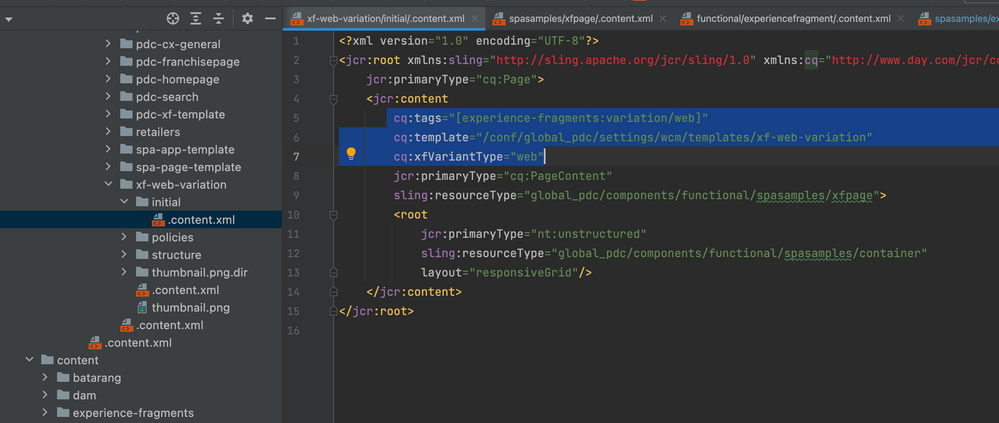Close the xf-web-variation/initial/.content.xml tab
999x423 pixels.
[474, 18]
